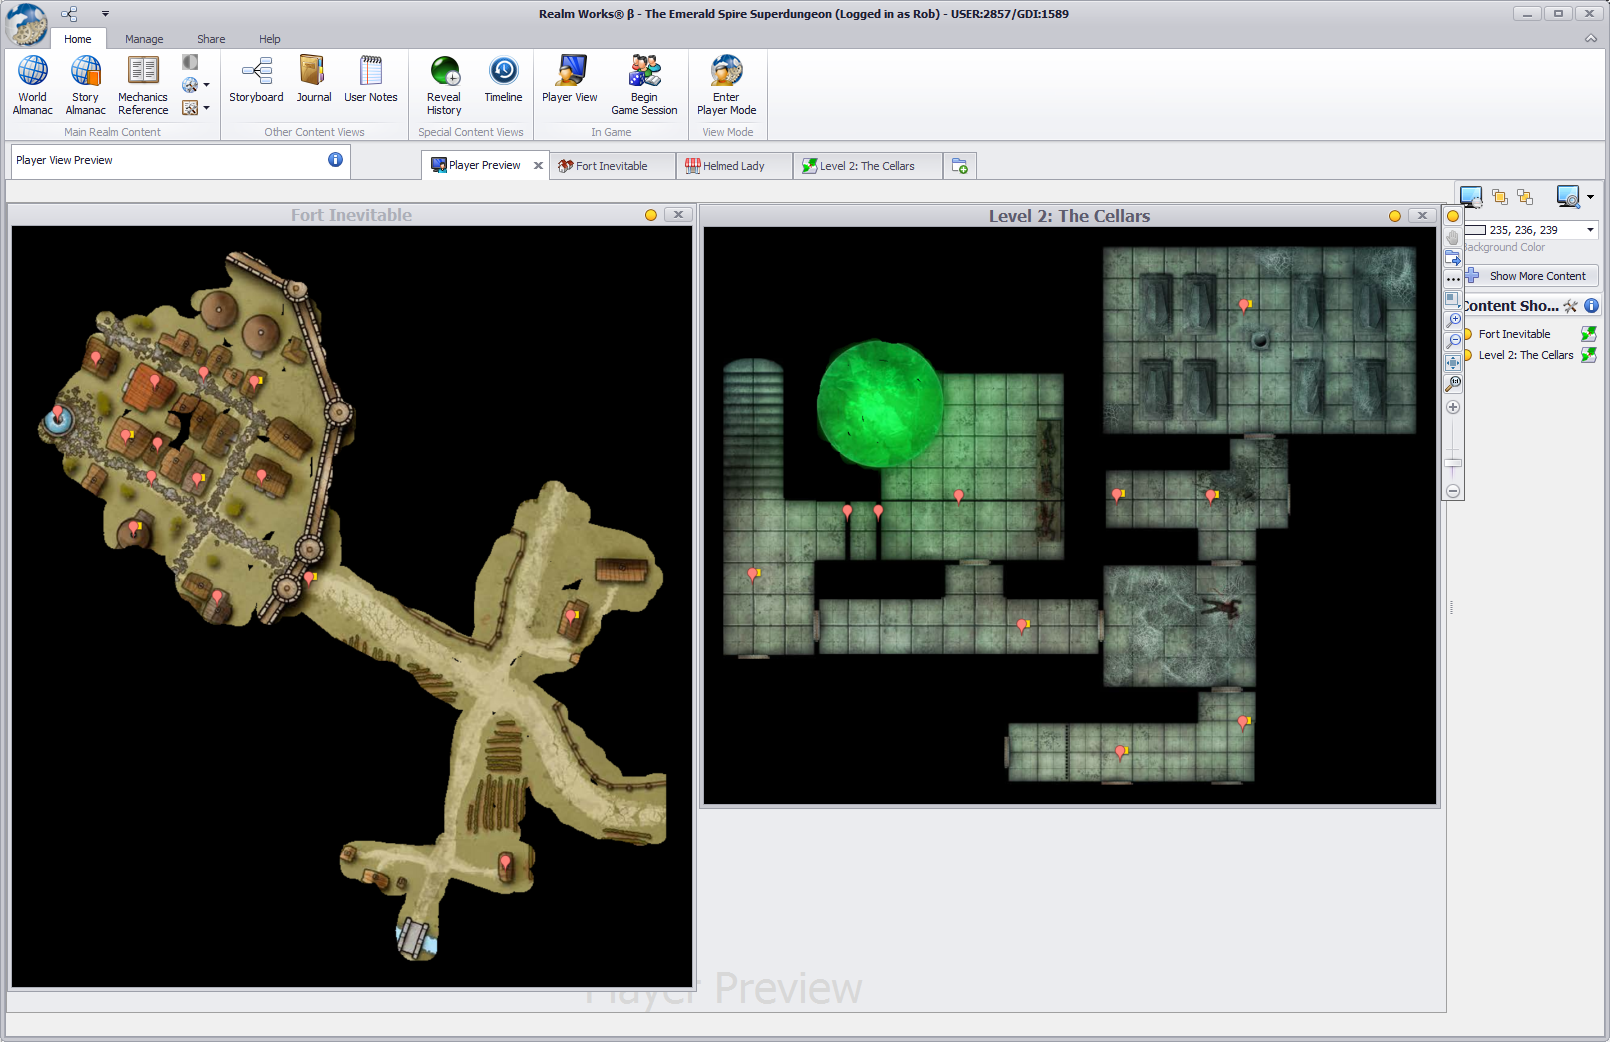Switch to the Fort Inevitable tab
The image size is (1610, 1042).
click(611, 166)
